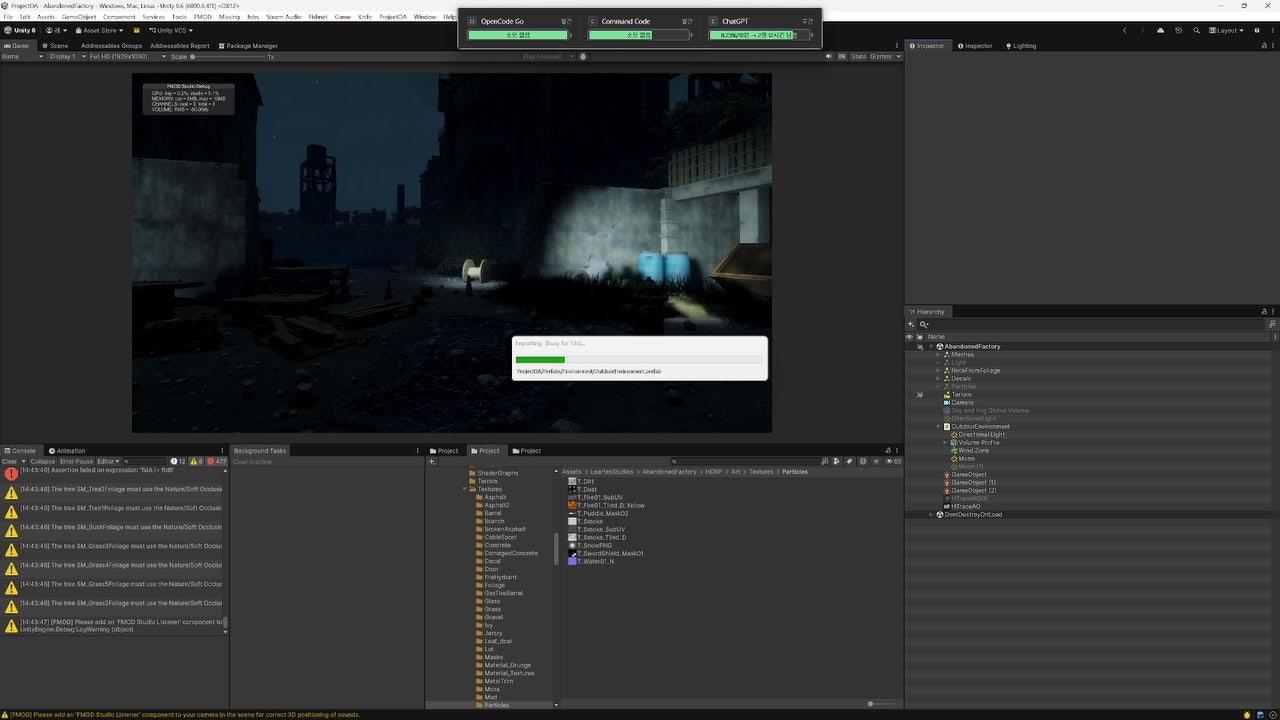Expand the Meshes object in Hierarchy

pos(938,355)
